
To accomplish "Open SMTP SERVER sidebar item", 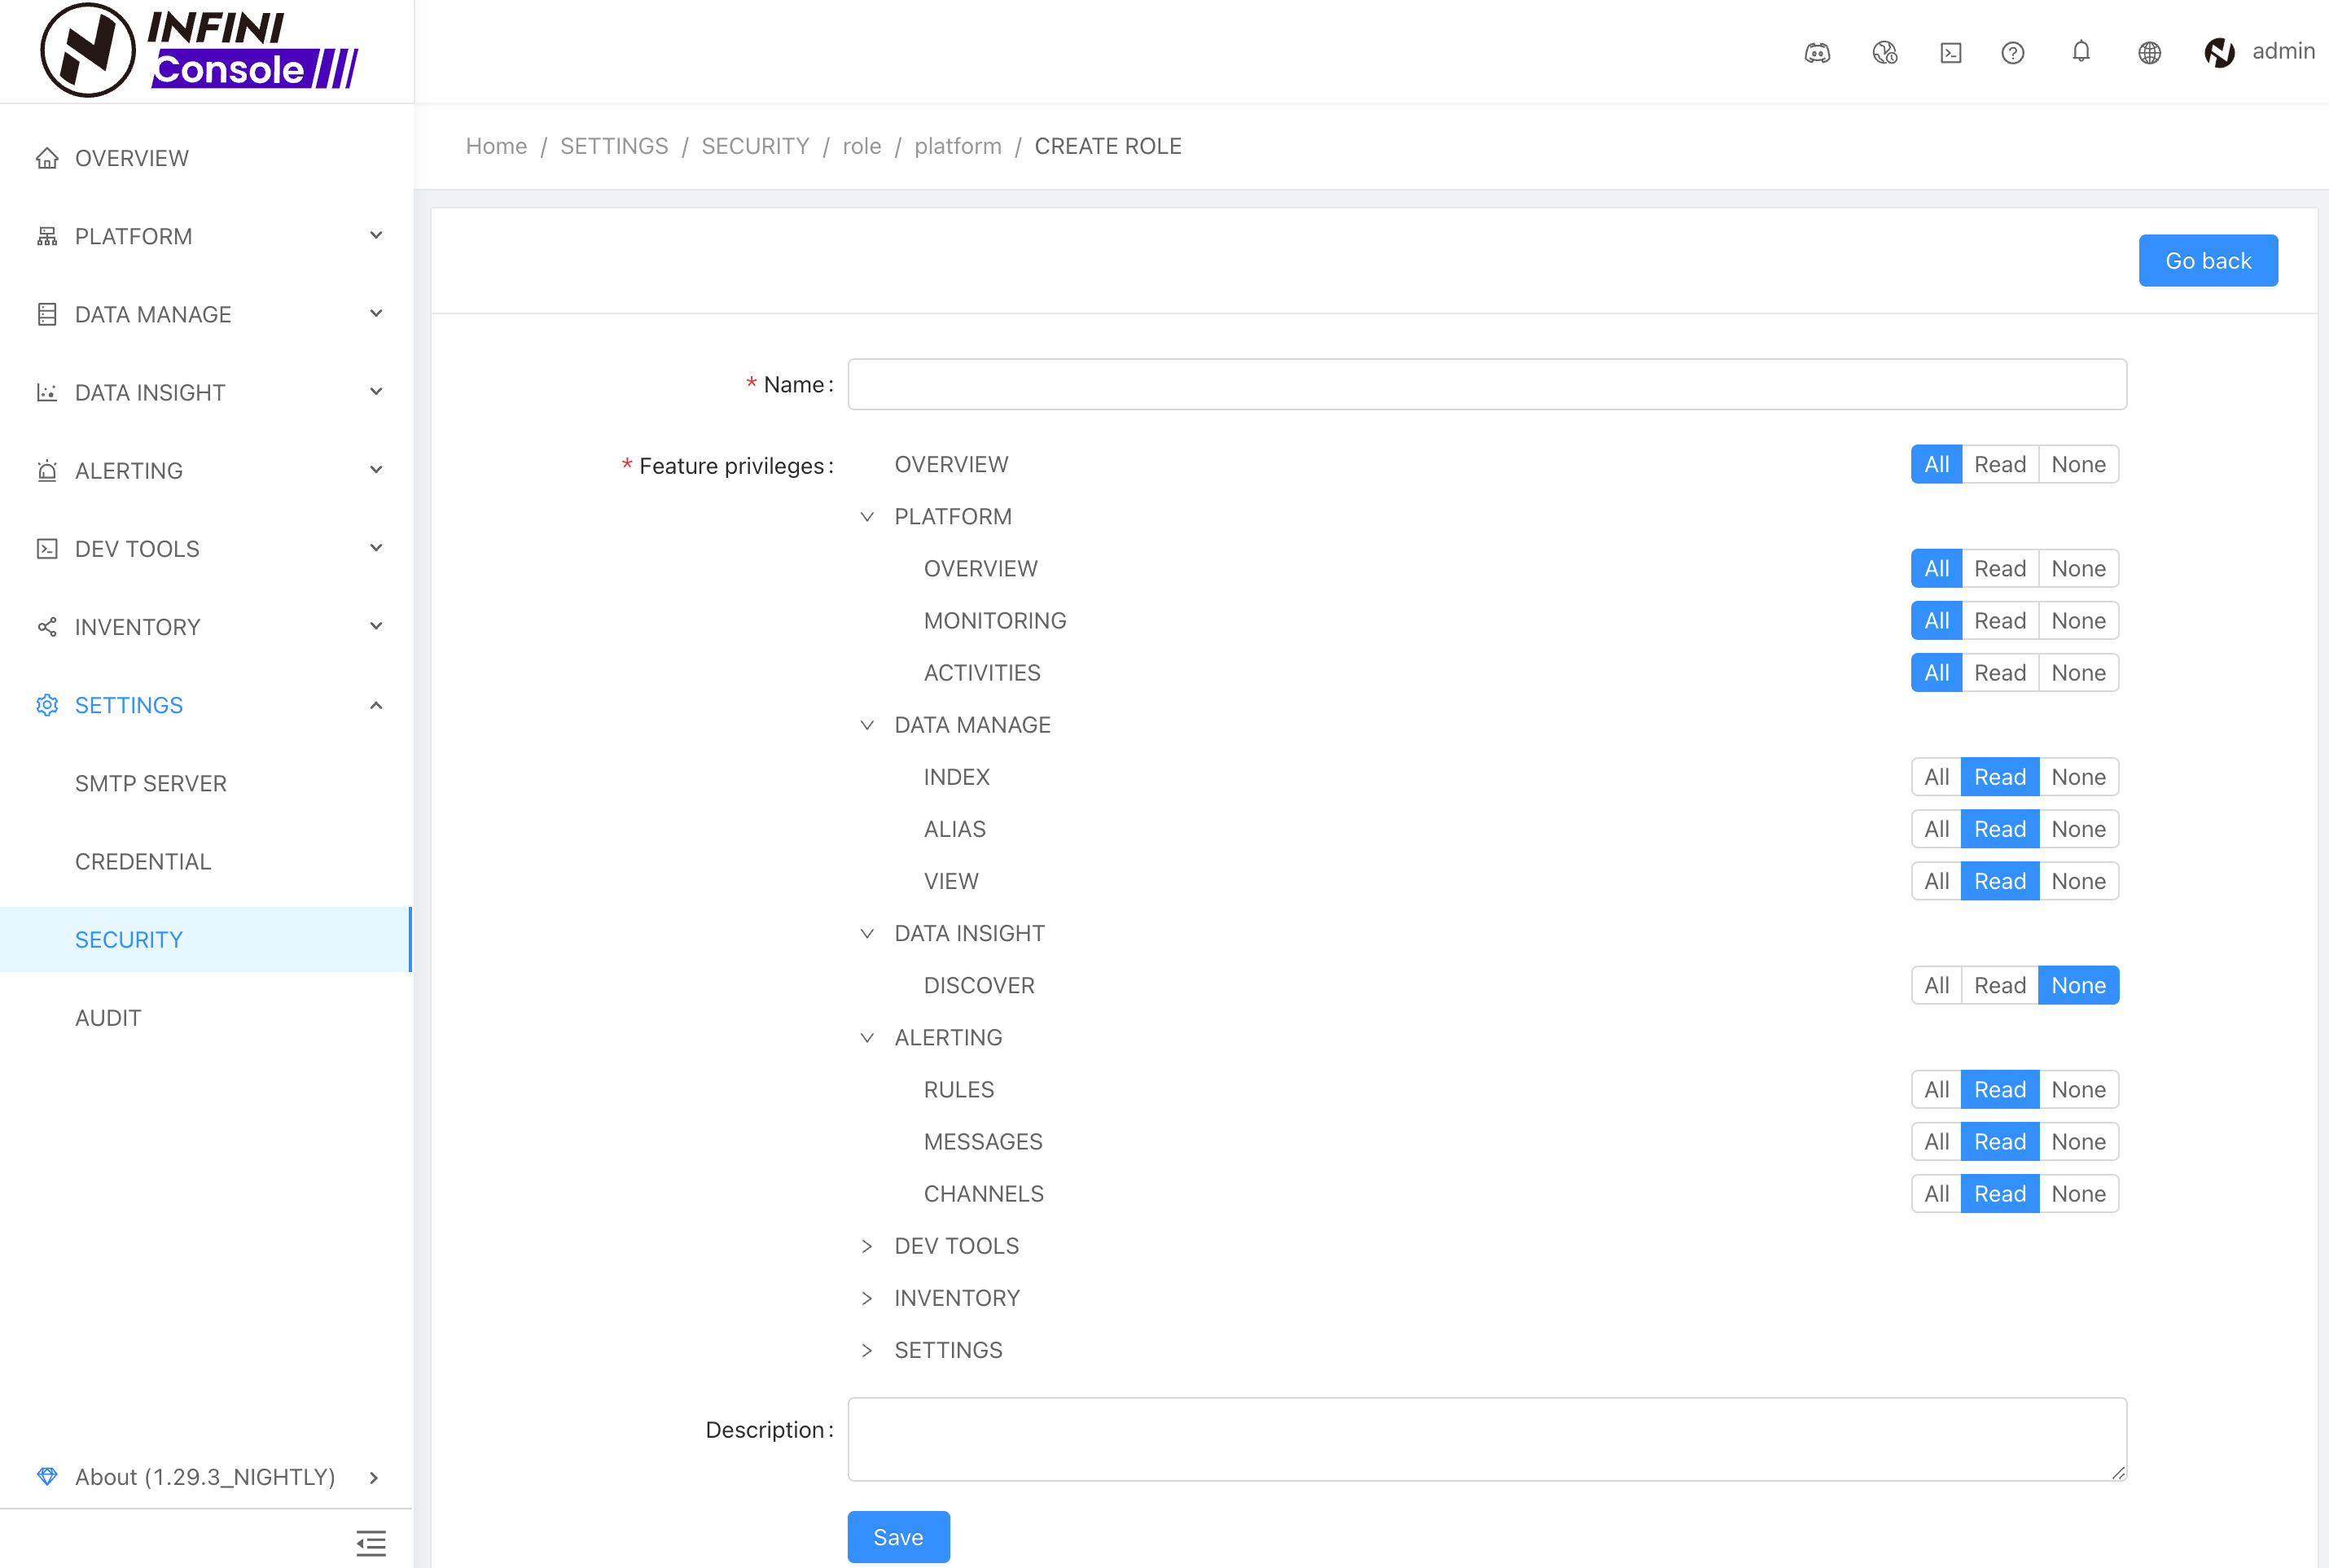I will (151, 783).
